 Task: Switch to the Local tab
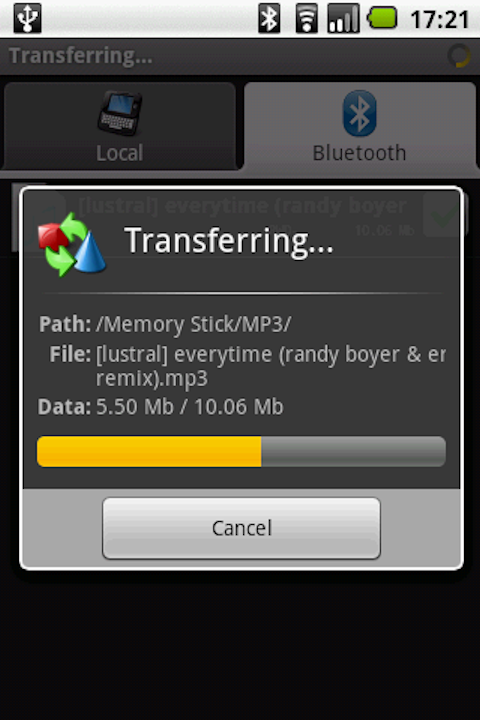pos(120,127)
